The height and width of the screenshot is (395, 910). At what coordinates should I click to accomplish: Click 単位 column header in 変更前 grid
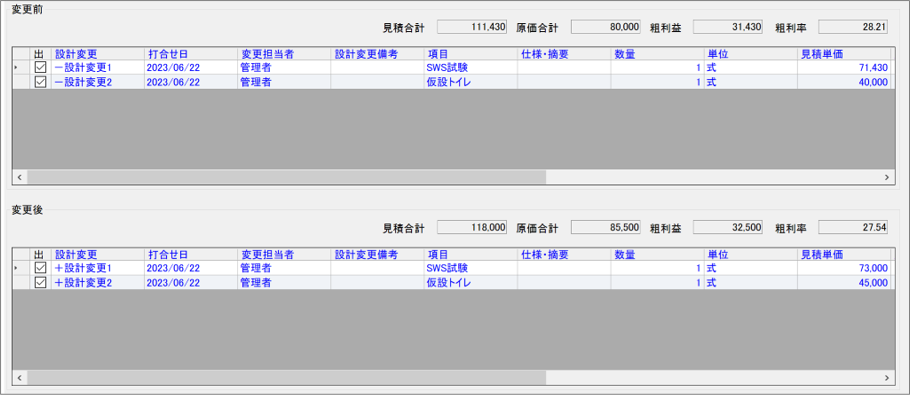[x=751, y=54]
